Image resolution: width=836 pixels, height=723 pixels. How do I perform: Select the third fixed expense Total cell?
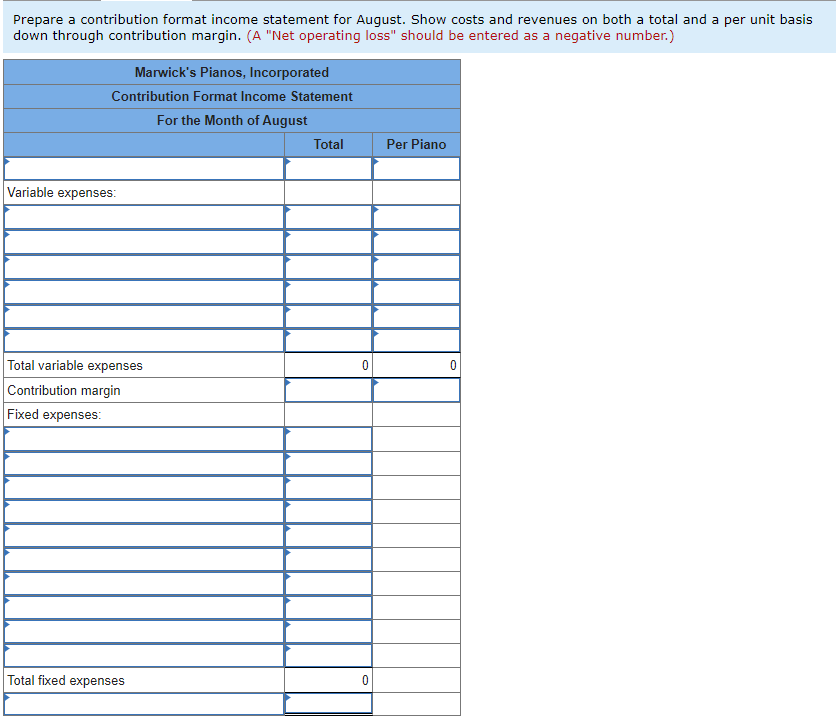tap(328, 487)
